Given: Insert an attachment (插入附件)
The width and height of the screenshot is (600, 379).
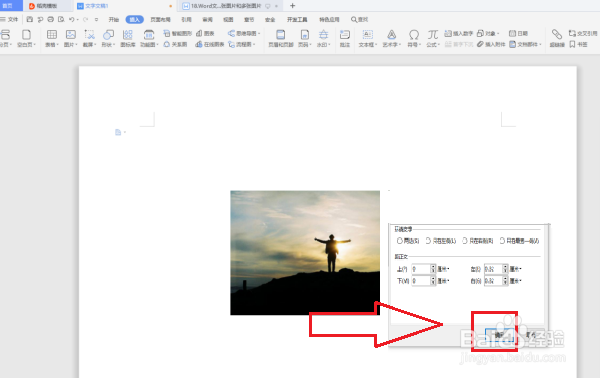Looking at the screenshot, I should pyautogui.click(x=491, y=44).
